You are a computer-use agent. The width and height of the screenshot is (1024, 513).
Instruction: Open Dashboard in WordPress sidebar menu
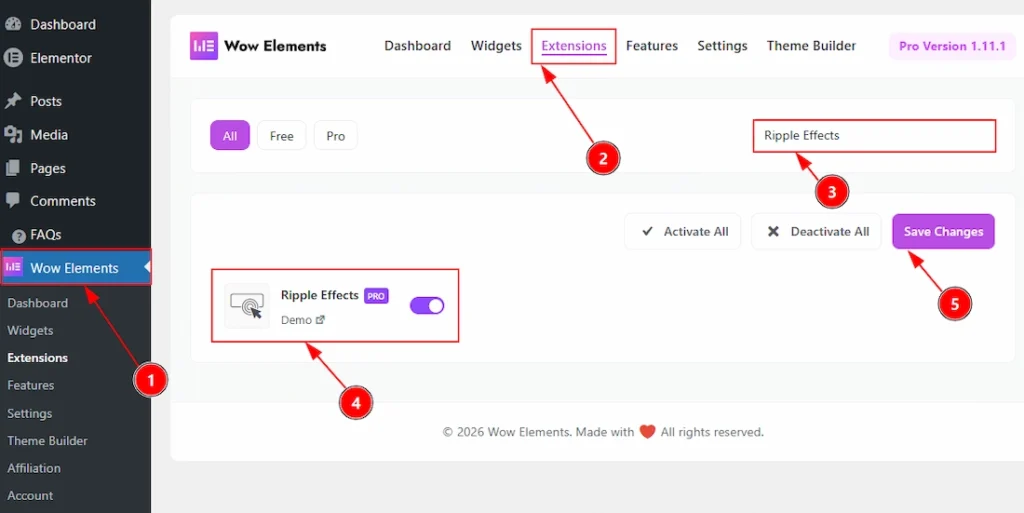pyautogui.click(x=63, y=24)
